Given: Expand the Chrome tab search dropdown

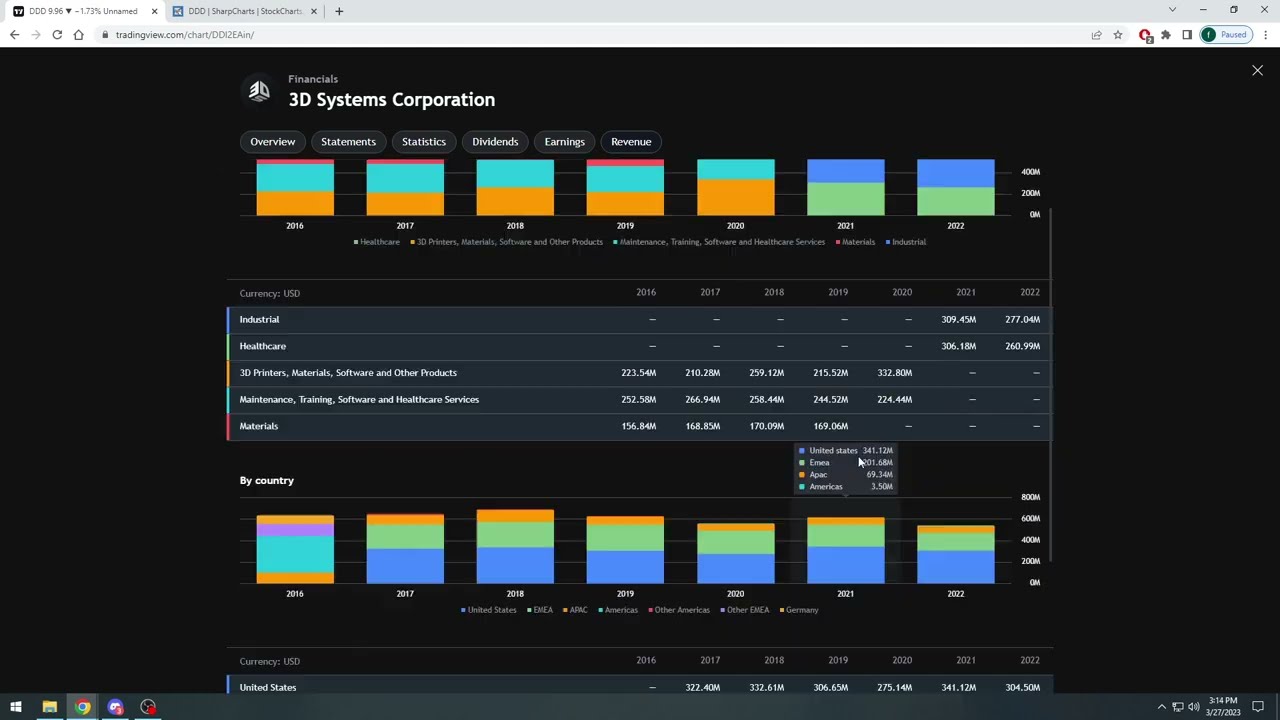Looking at the screenshot, I should click(x=1172, y=11).
